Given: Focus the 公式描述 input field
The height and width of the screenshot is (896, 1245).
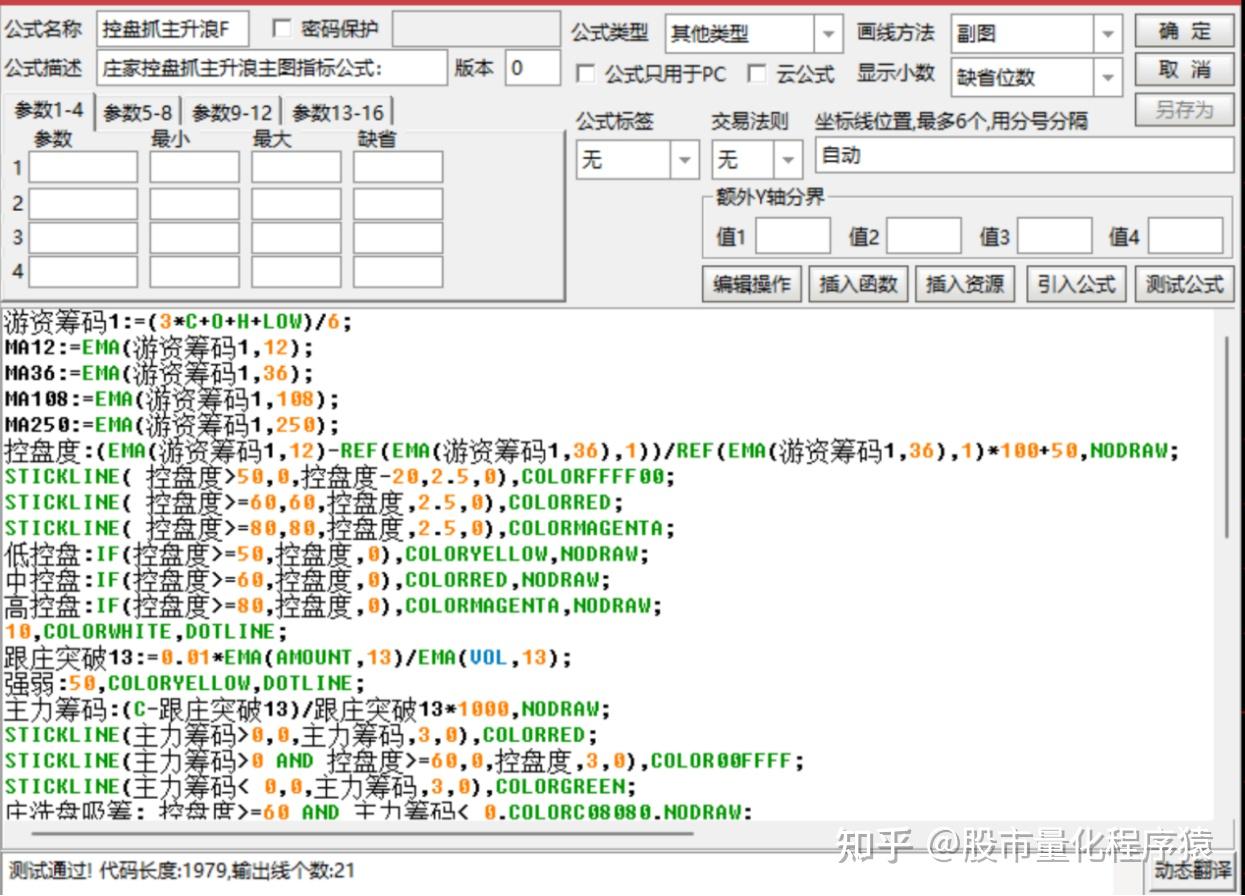Looking at the screenshot, I should [x=272, y=68].
